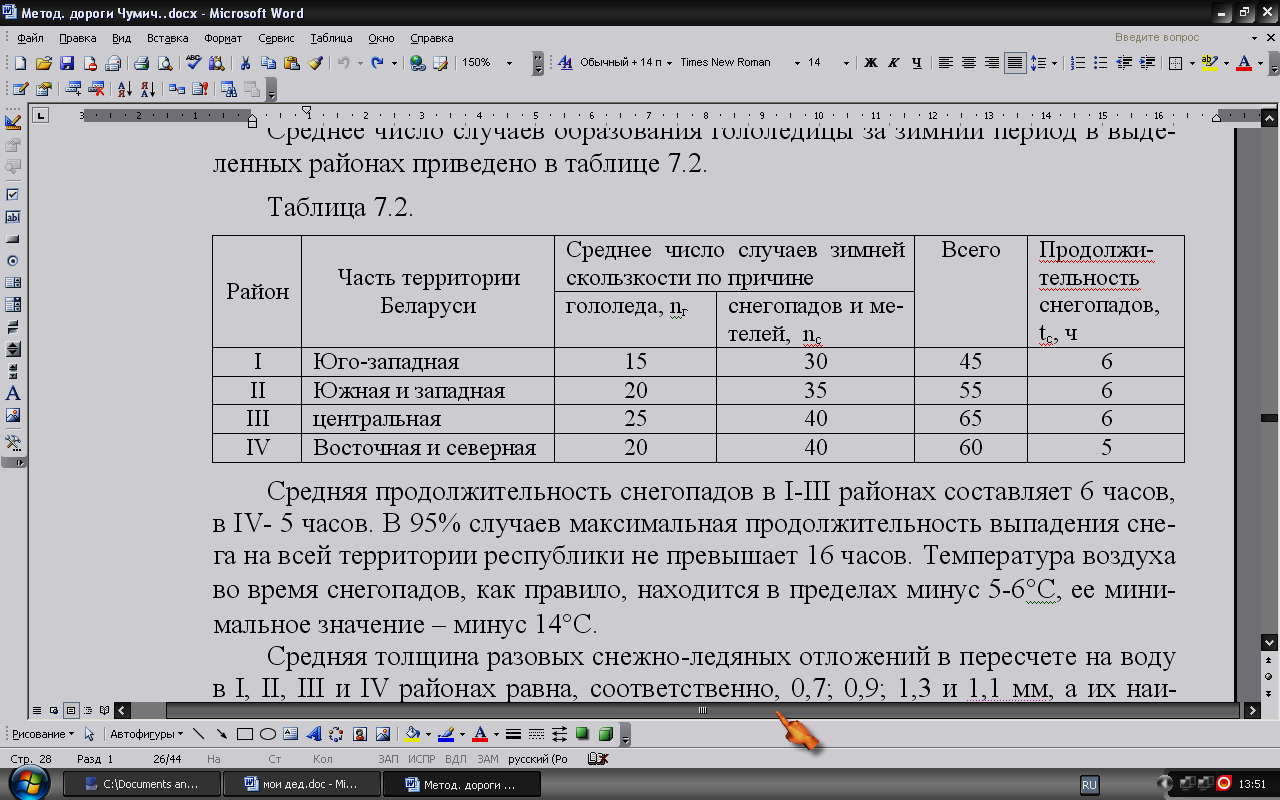Open the Tables and Borders toolbar icon

[440, 63]
